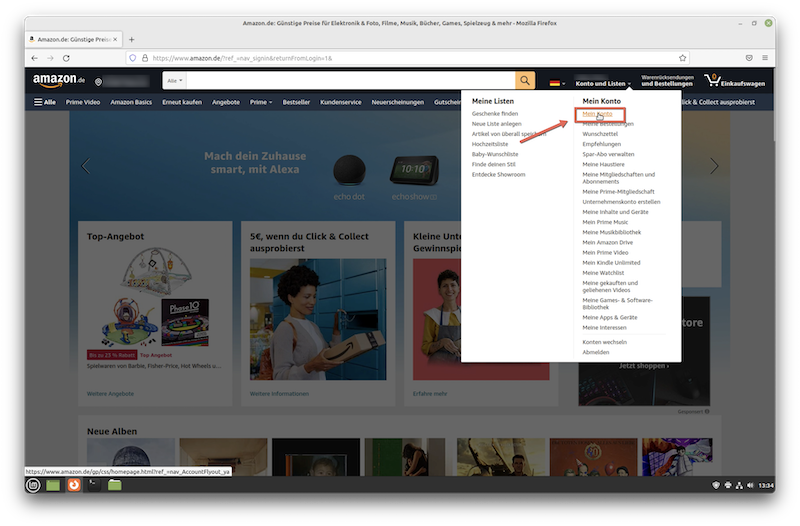Click Abmelden to sign out
This screenshot has width=800, height=526.
pos(595,353)
